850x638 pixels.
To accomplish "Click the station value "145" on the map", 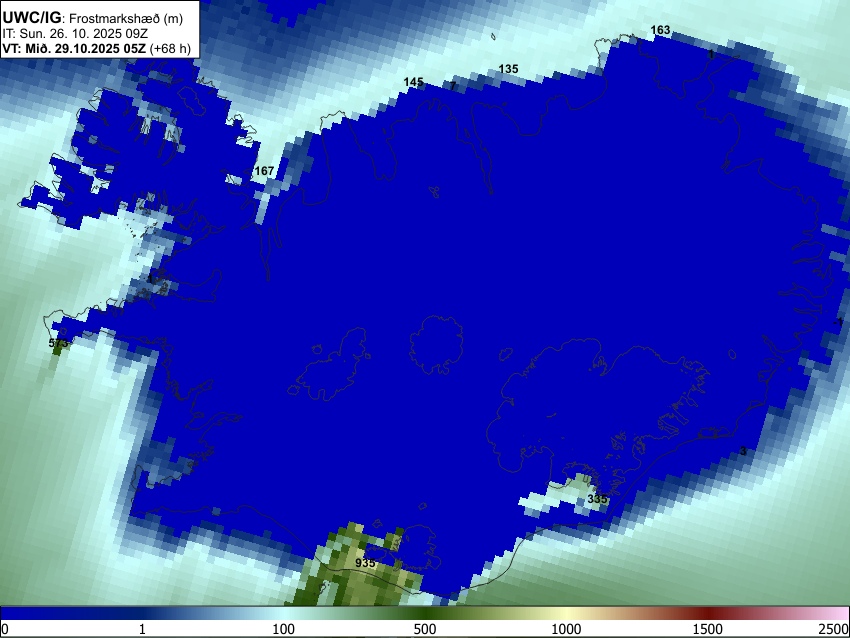I will (413, 82).
